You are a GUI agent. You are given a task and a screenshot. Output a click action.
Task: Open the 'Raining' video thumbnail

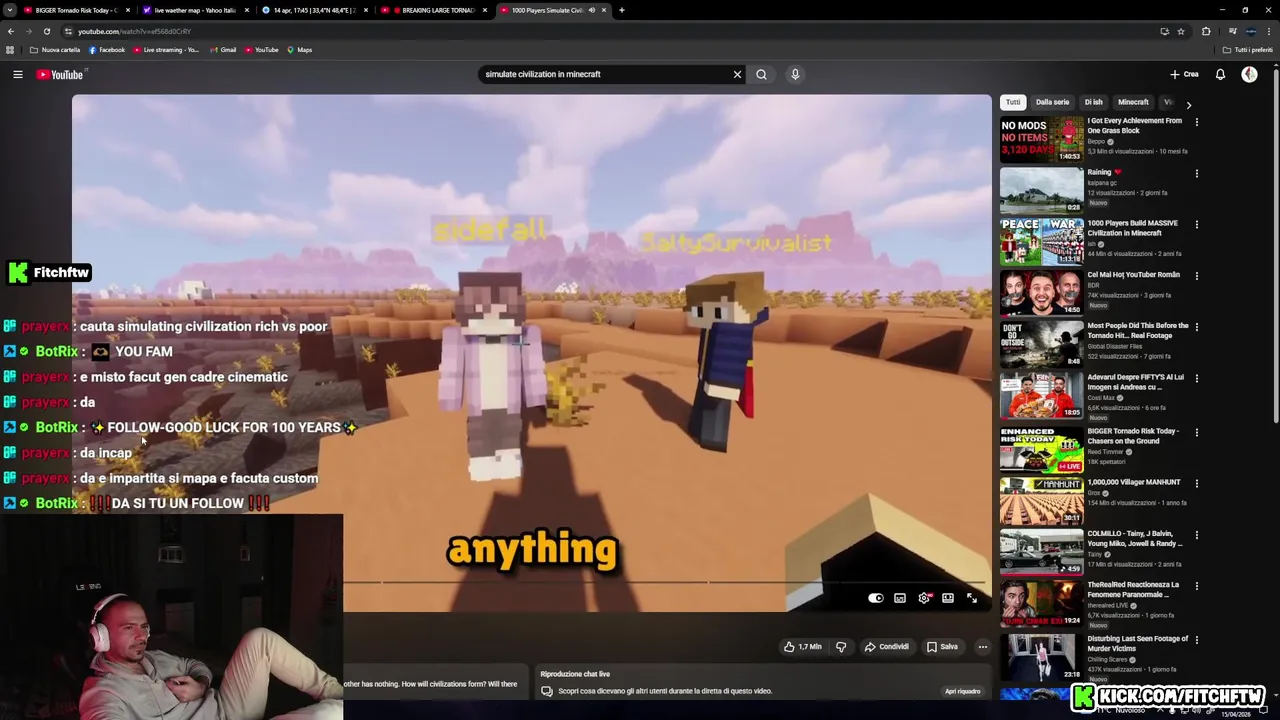coord(1041,190)
